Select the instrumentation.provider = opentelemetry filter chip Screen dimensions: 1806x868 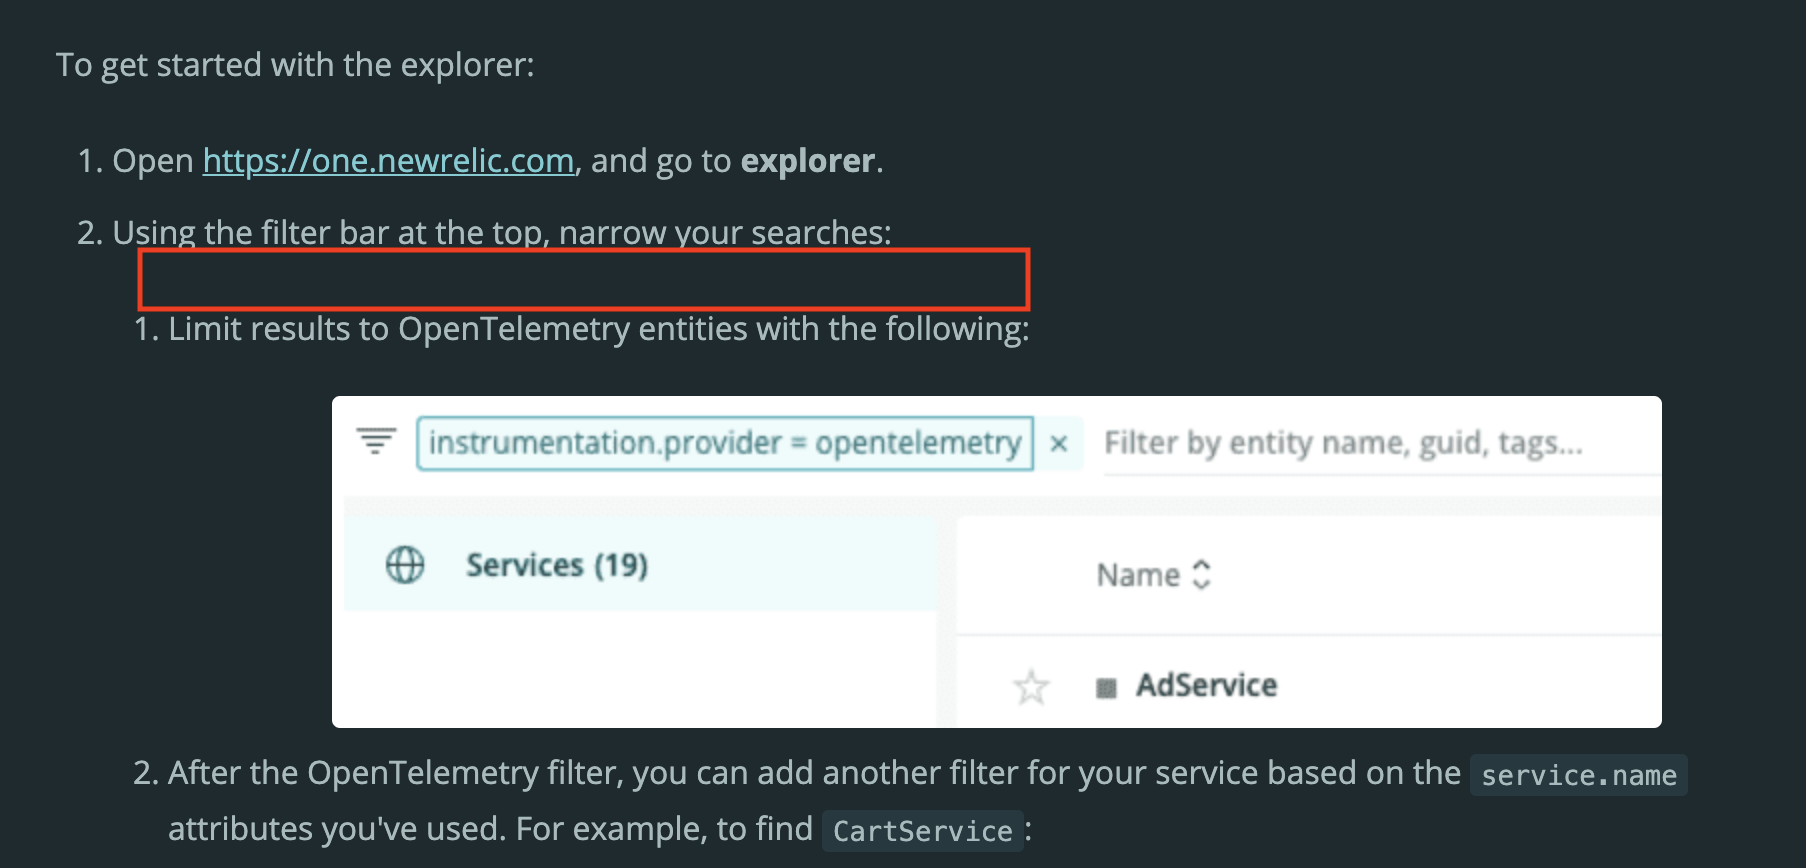(x=725, y=443)
